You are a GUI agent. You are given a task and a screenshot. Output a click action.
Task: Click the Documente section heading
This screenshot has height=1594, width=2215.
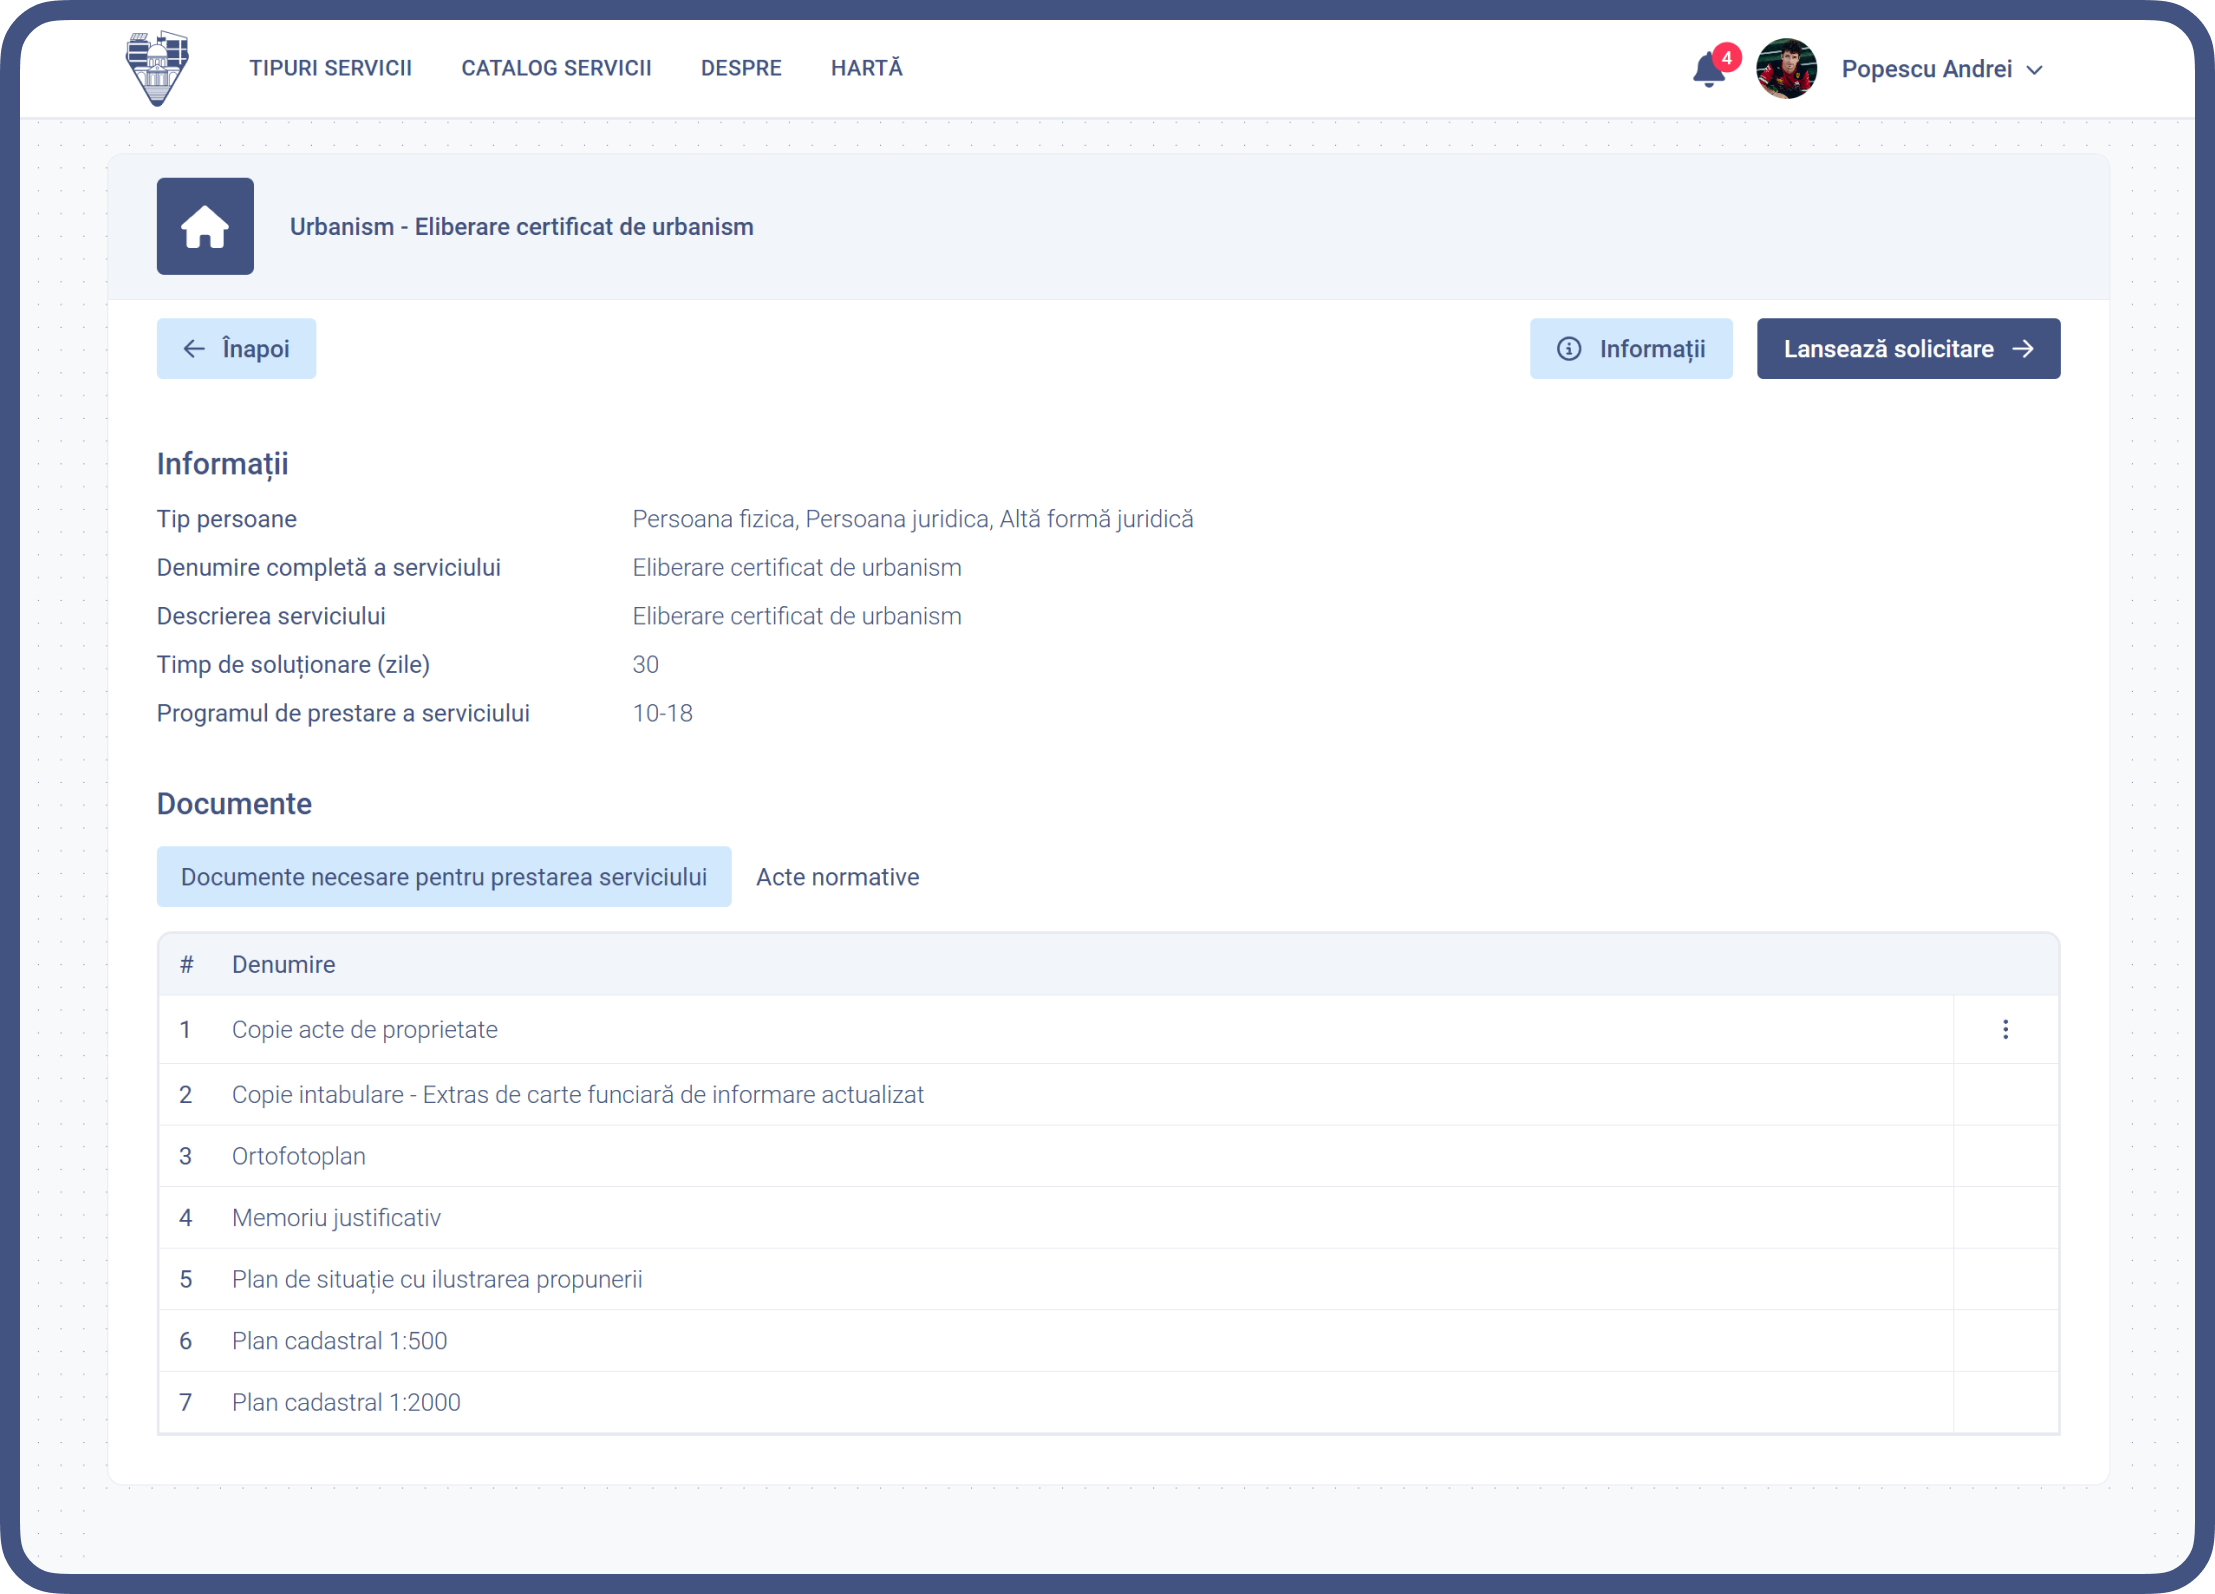point(234,804)
